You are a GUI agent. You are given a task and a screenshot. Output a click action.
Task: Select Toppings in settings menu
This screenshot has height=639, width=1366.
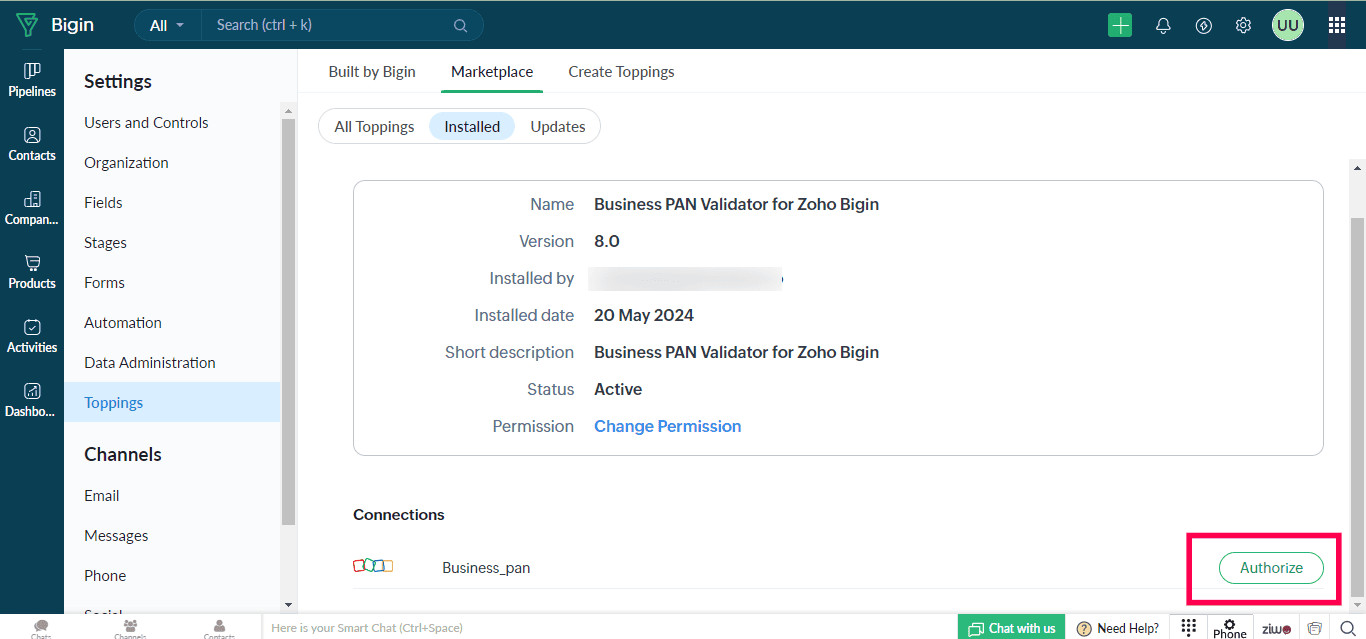(x=172, y=402)
